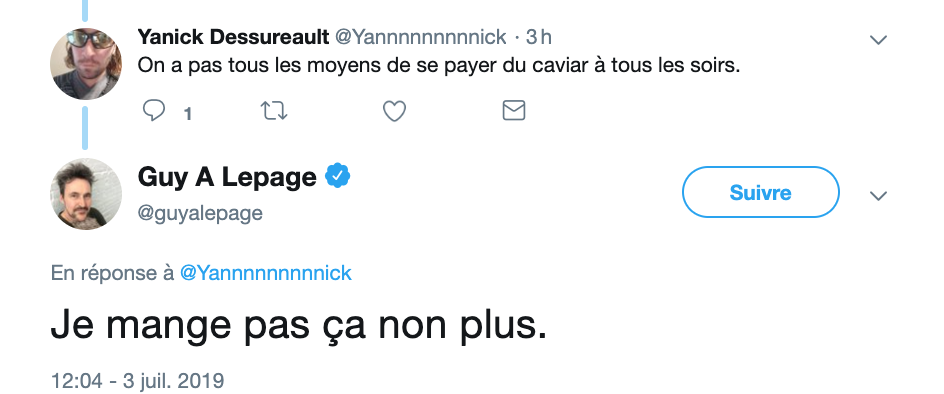Like the caviar tweet with heart icon
944x394 pixels.
(x=394, y=111)
